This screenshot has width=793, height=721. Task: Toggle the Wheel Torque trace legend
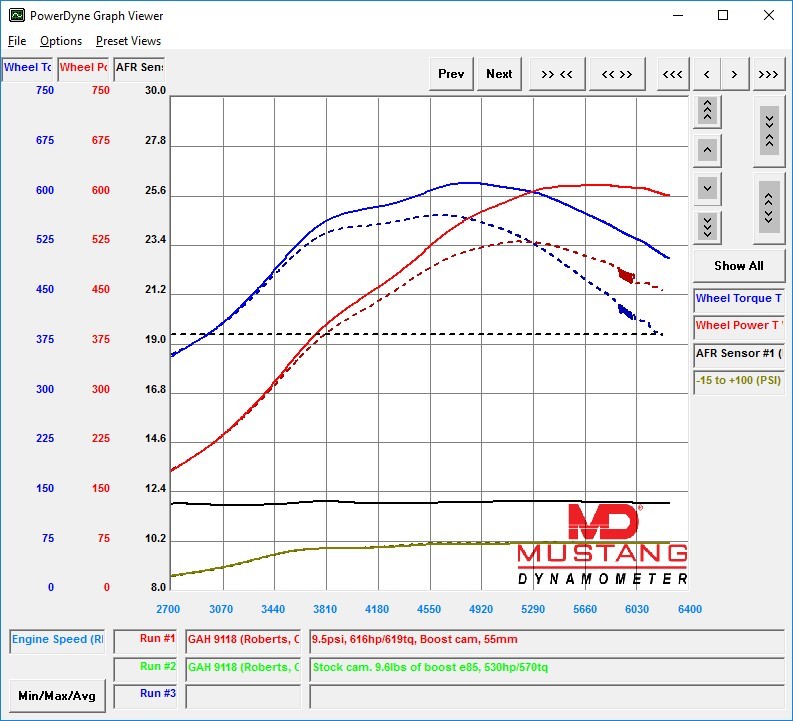[x=738, y=298]
